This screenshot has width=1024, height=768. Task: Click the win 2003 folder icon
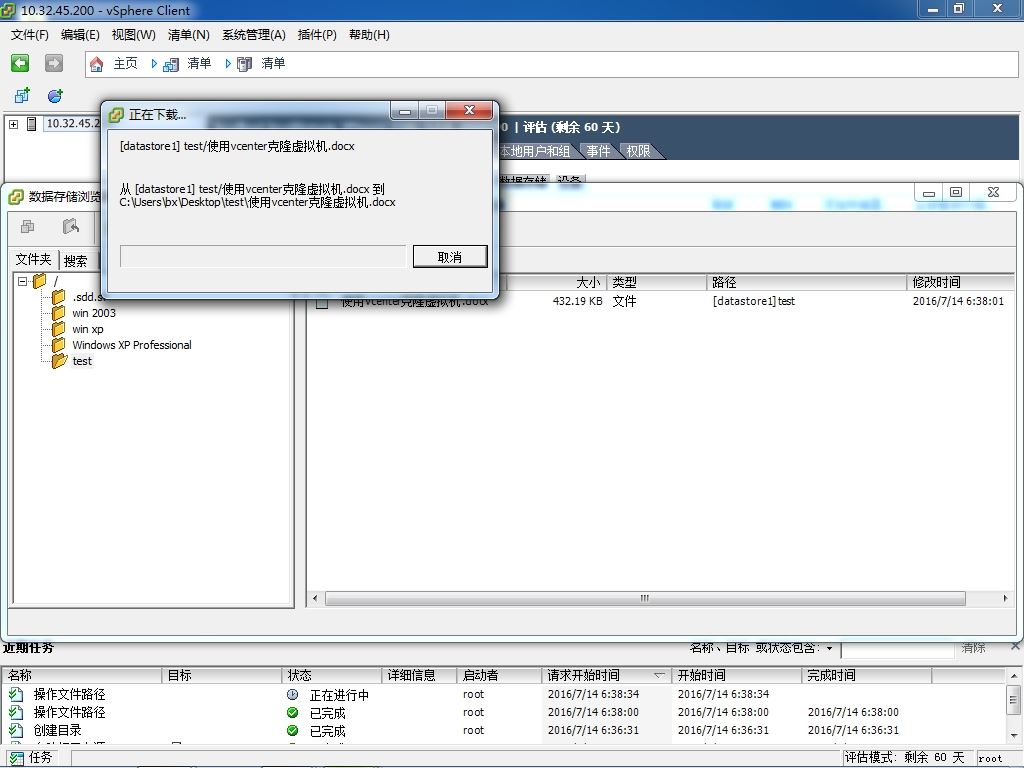click(x=59, y=313)
